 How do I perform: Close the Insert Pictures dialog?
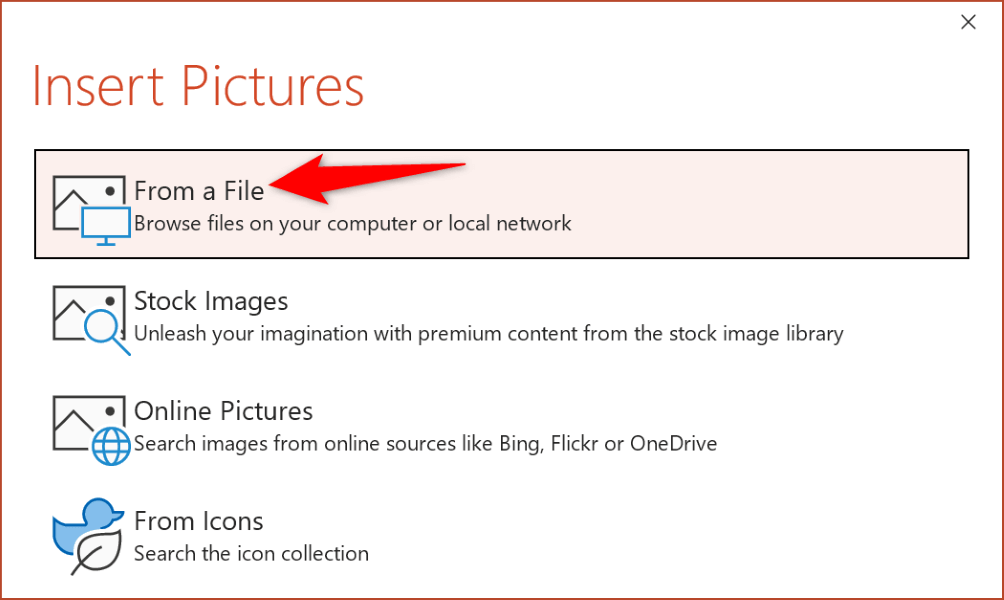tap(968, 22)
